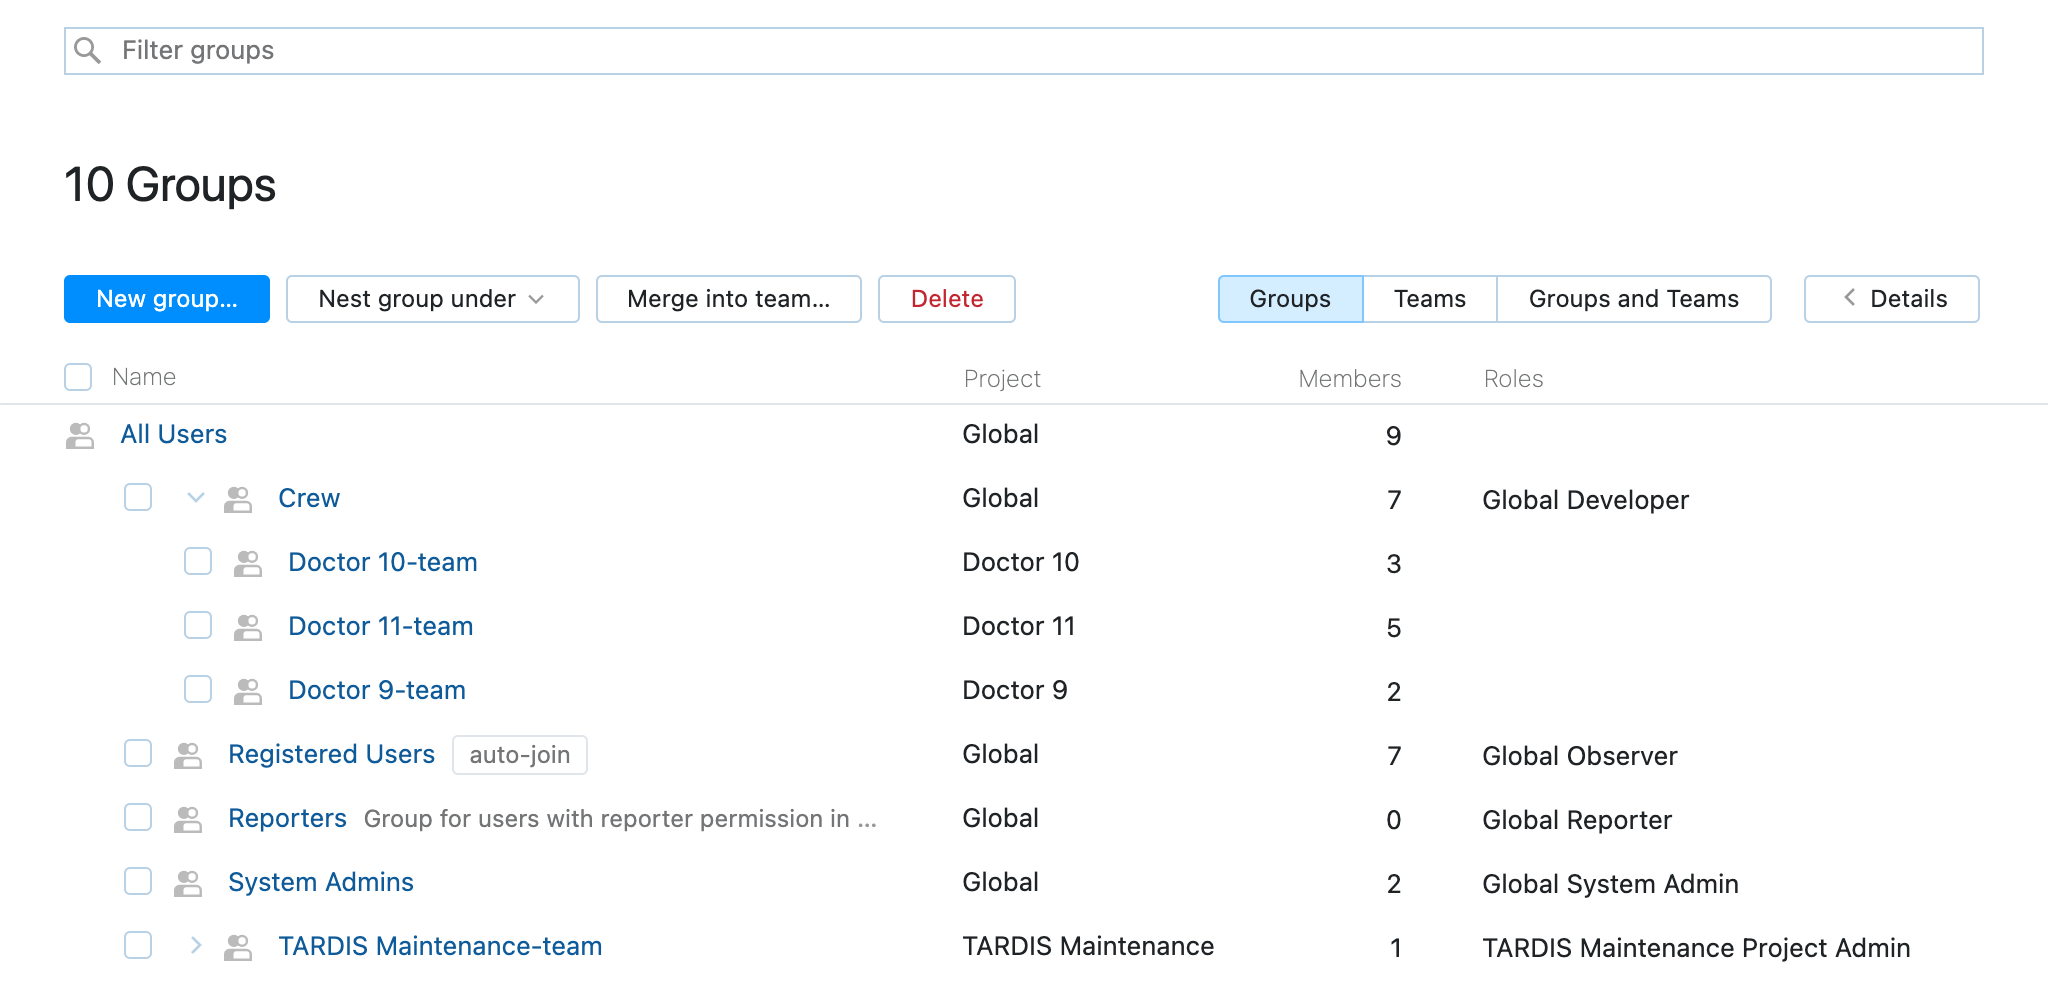This screenshot has height=1003, width=2048.
Task: Expand the TARDIS Maintenance-team group
Action: click(195, 946)
